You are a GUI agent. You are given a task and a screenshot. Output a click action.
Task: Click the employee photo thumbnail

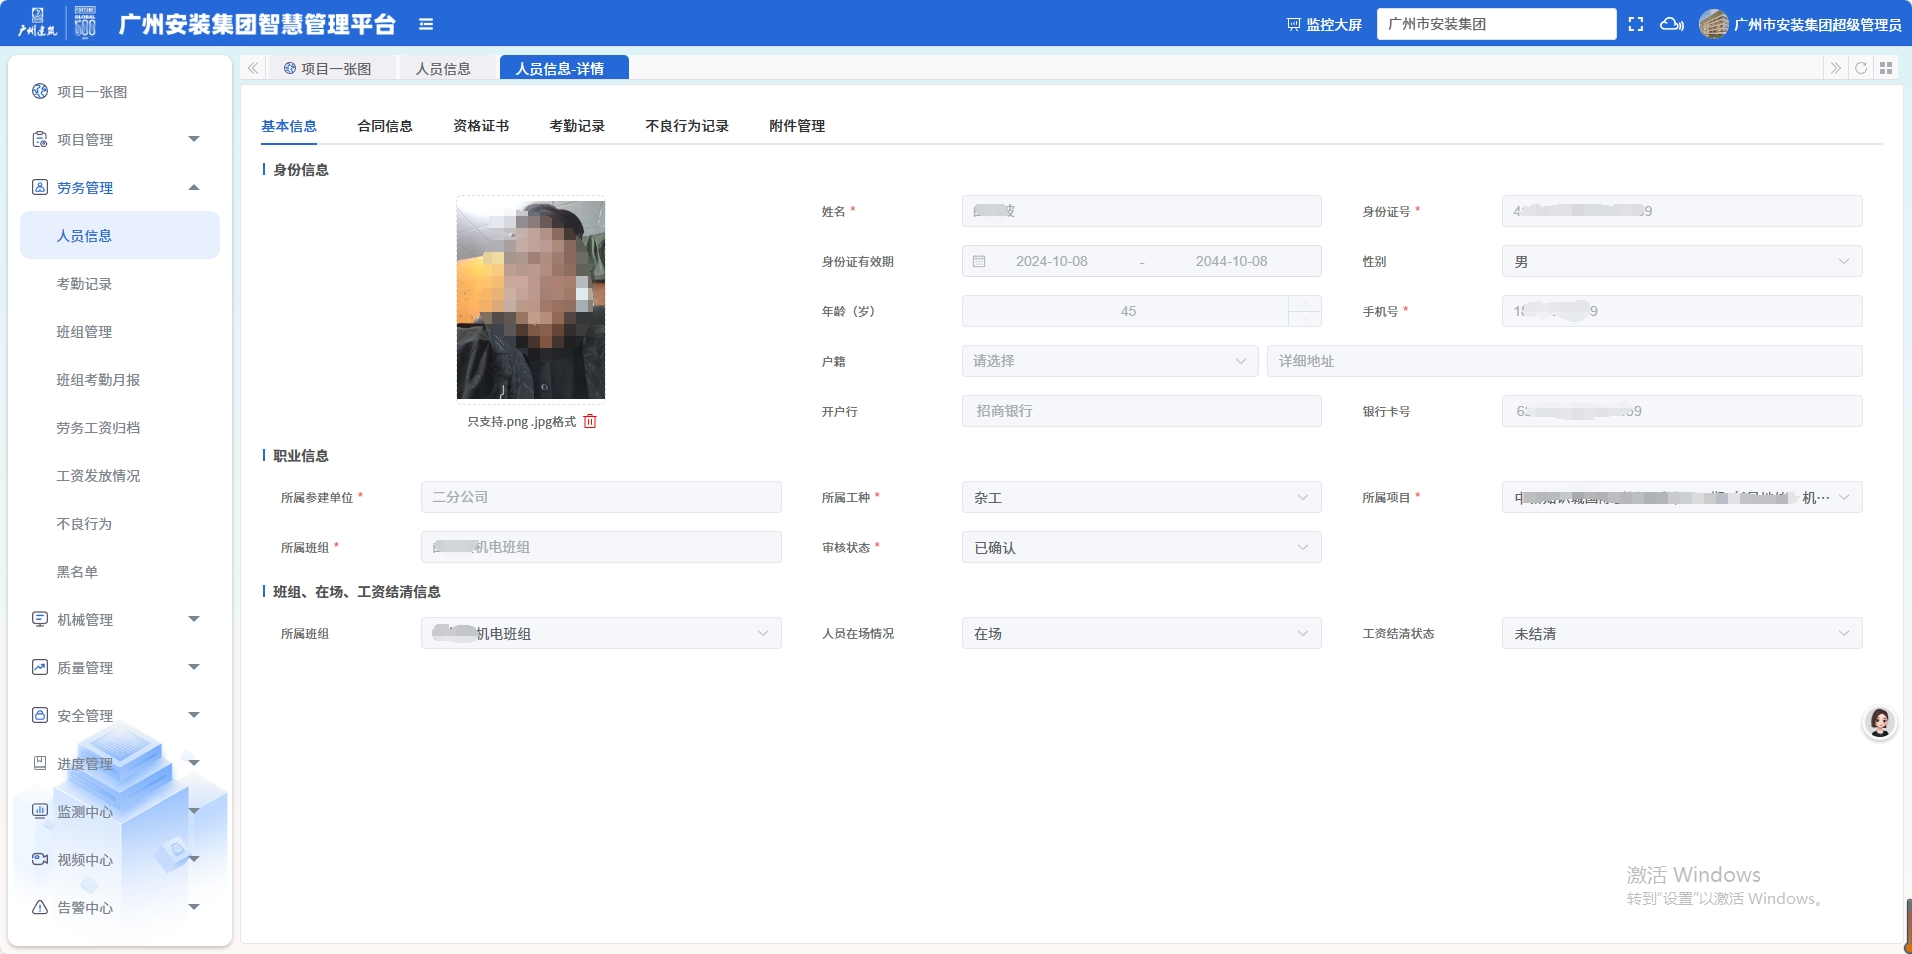click(531, 299)
